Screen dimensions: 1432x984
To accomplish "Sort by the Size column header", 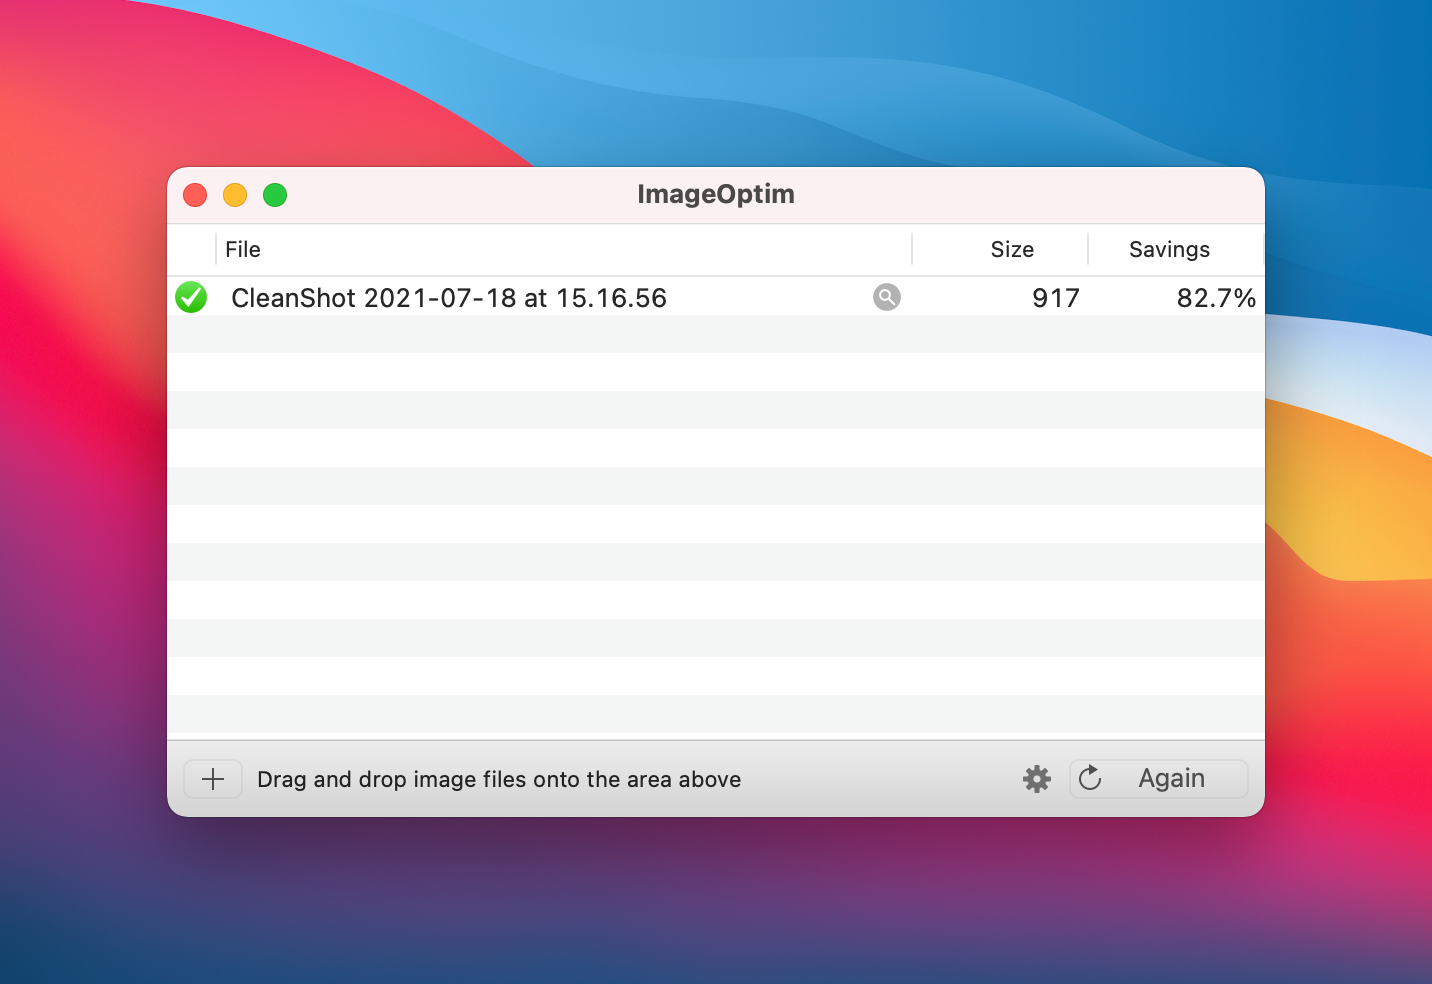I will tap(1000, 249).
